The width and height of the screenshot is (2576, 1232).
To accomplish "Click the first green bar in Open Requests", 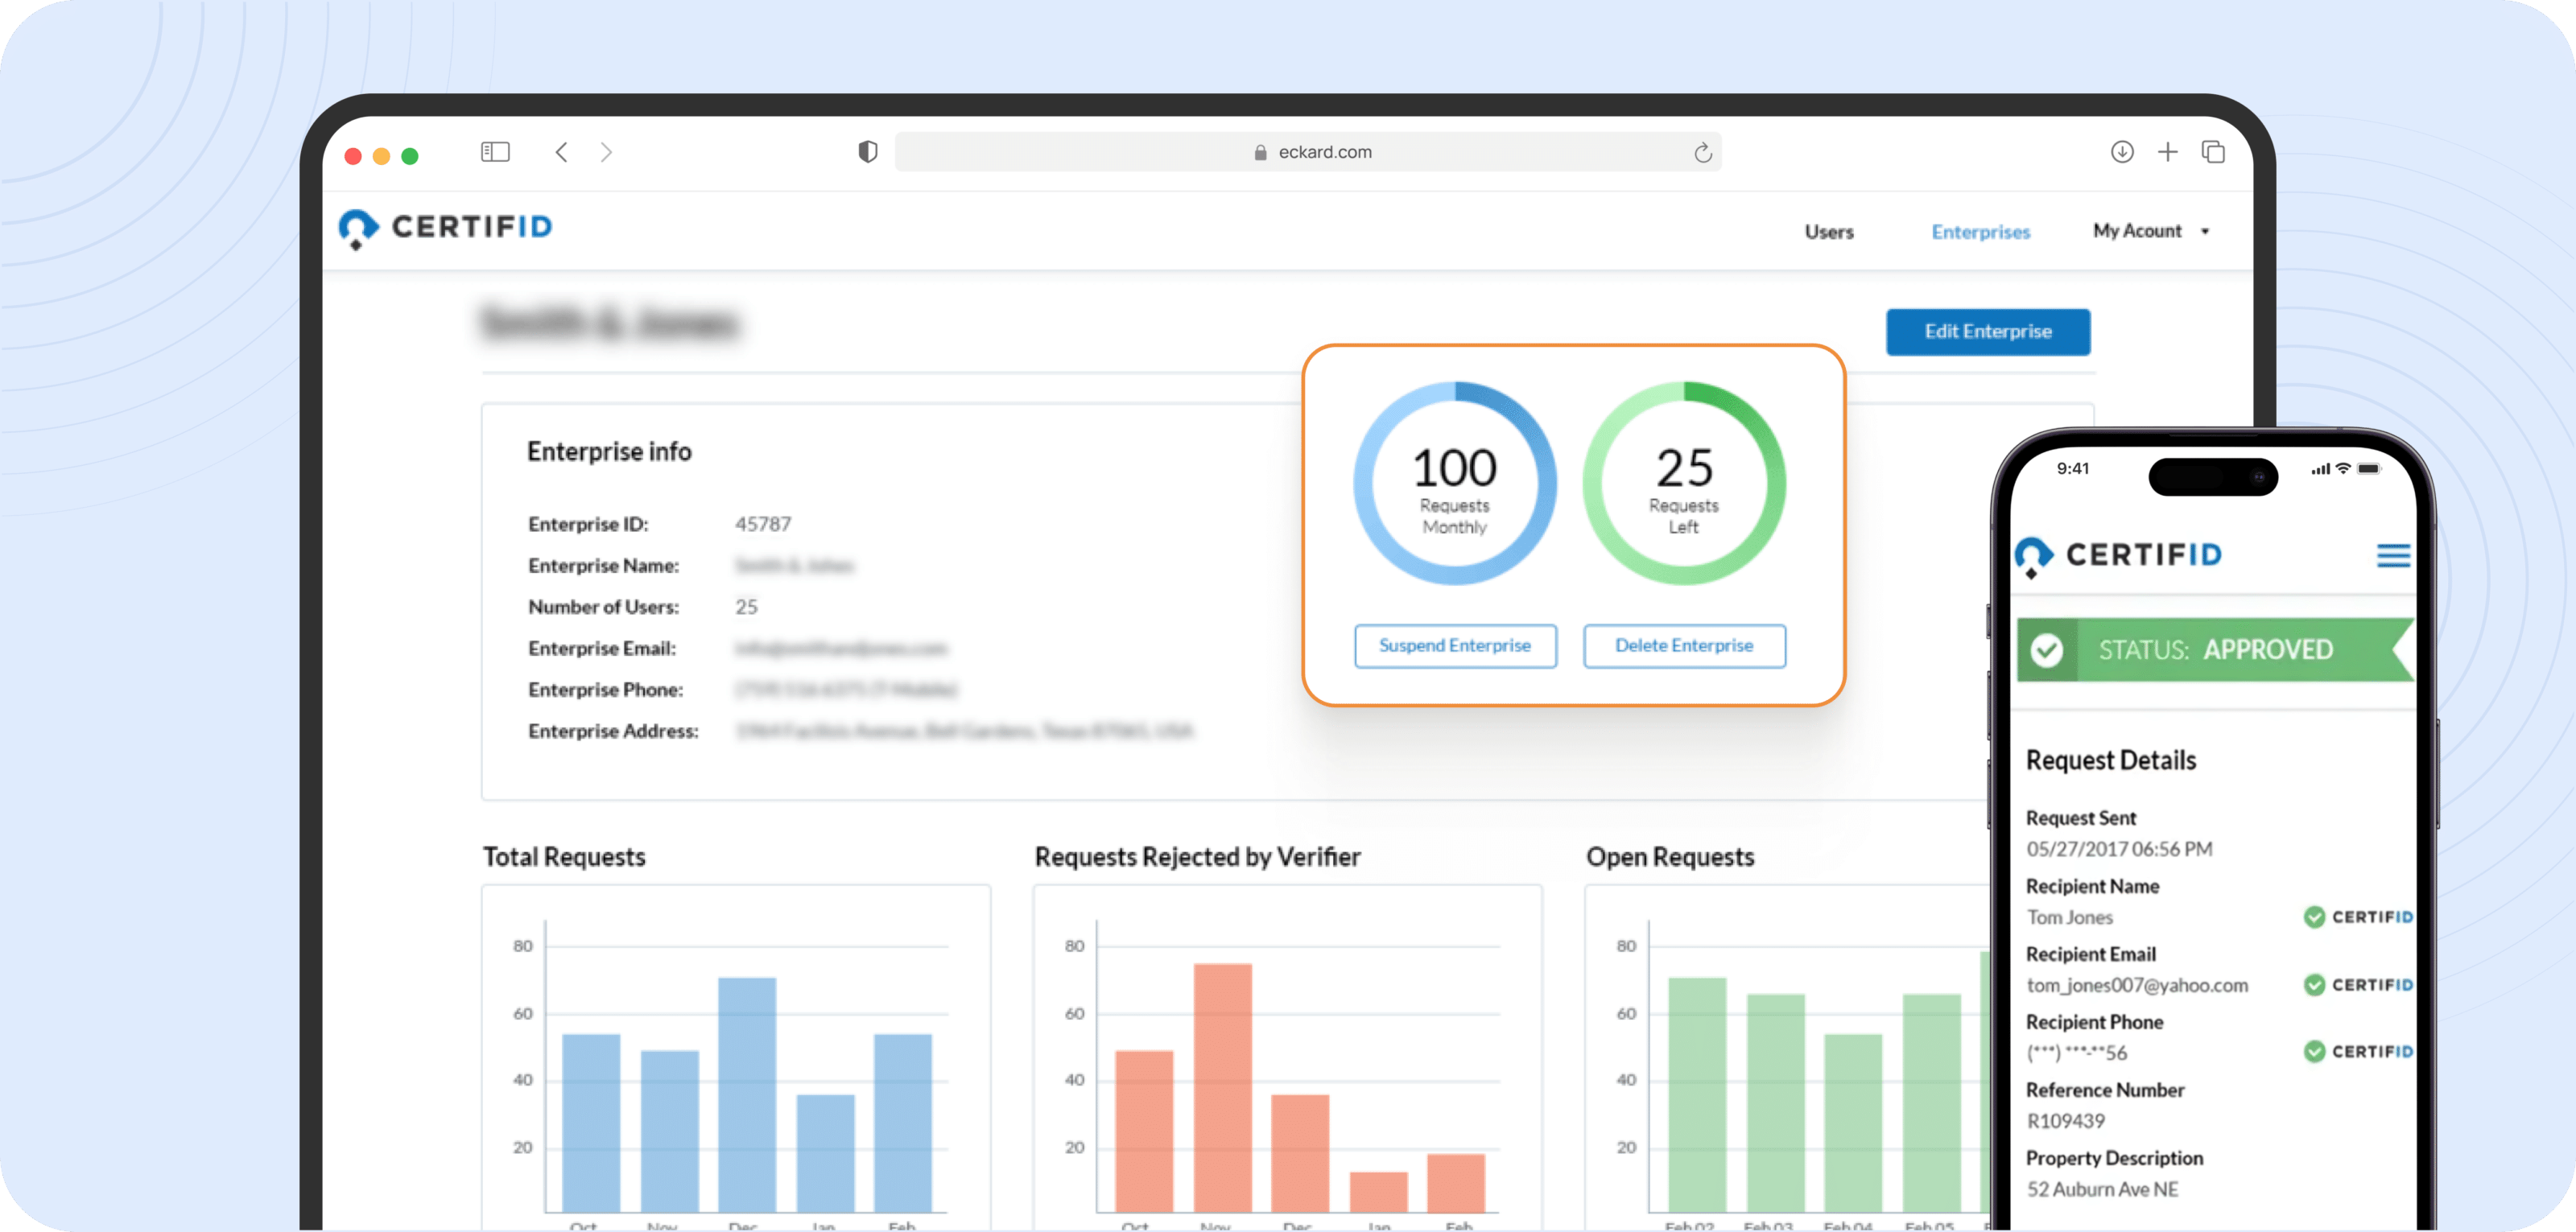I will (1696, 1094).
